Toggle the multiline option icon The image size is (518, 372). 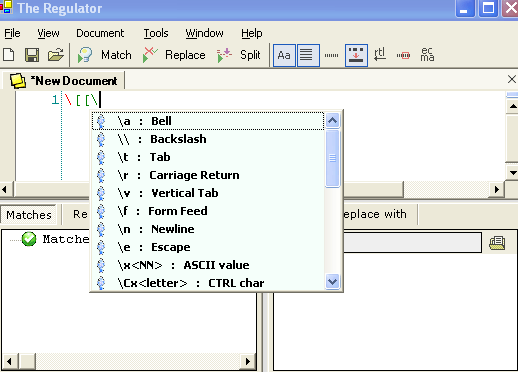coord(308,55)
